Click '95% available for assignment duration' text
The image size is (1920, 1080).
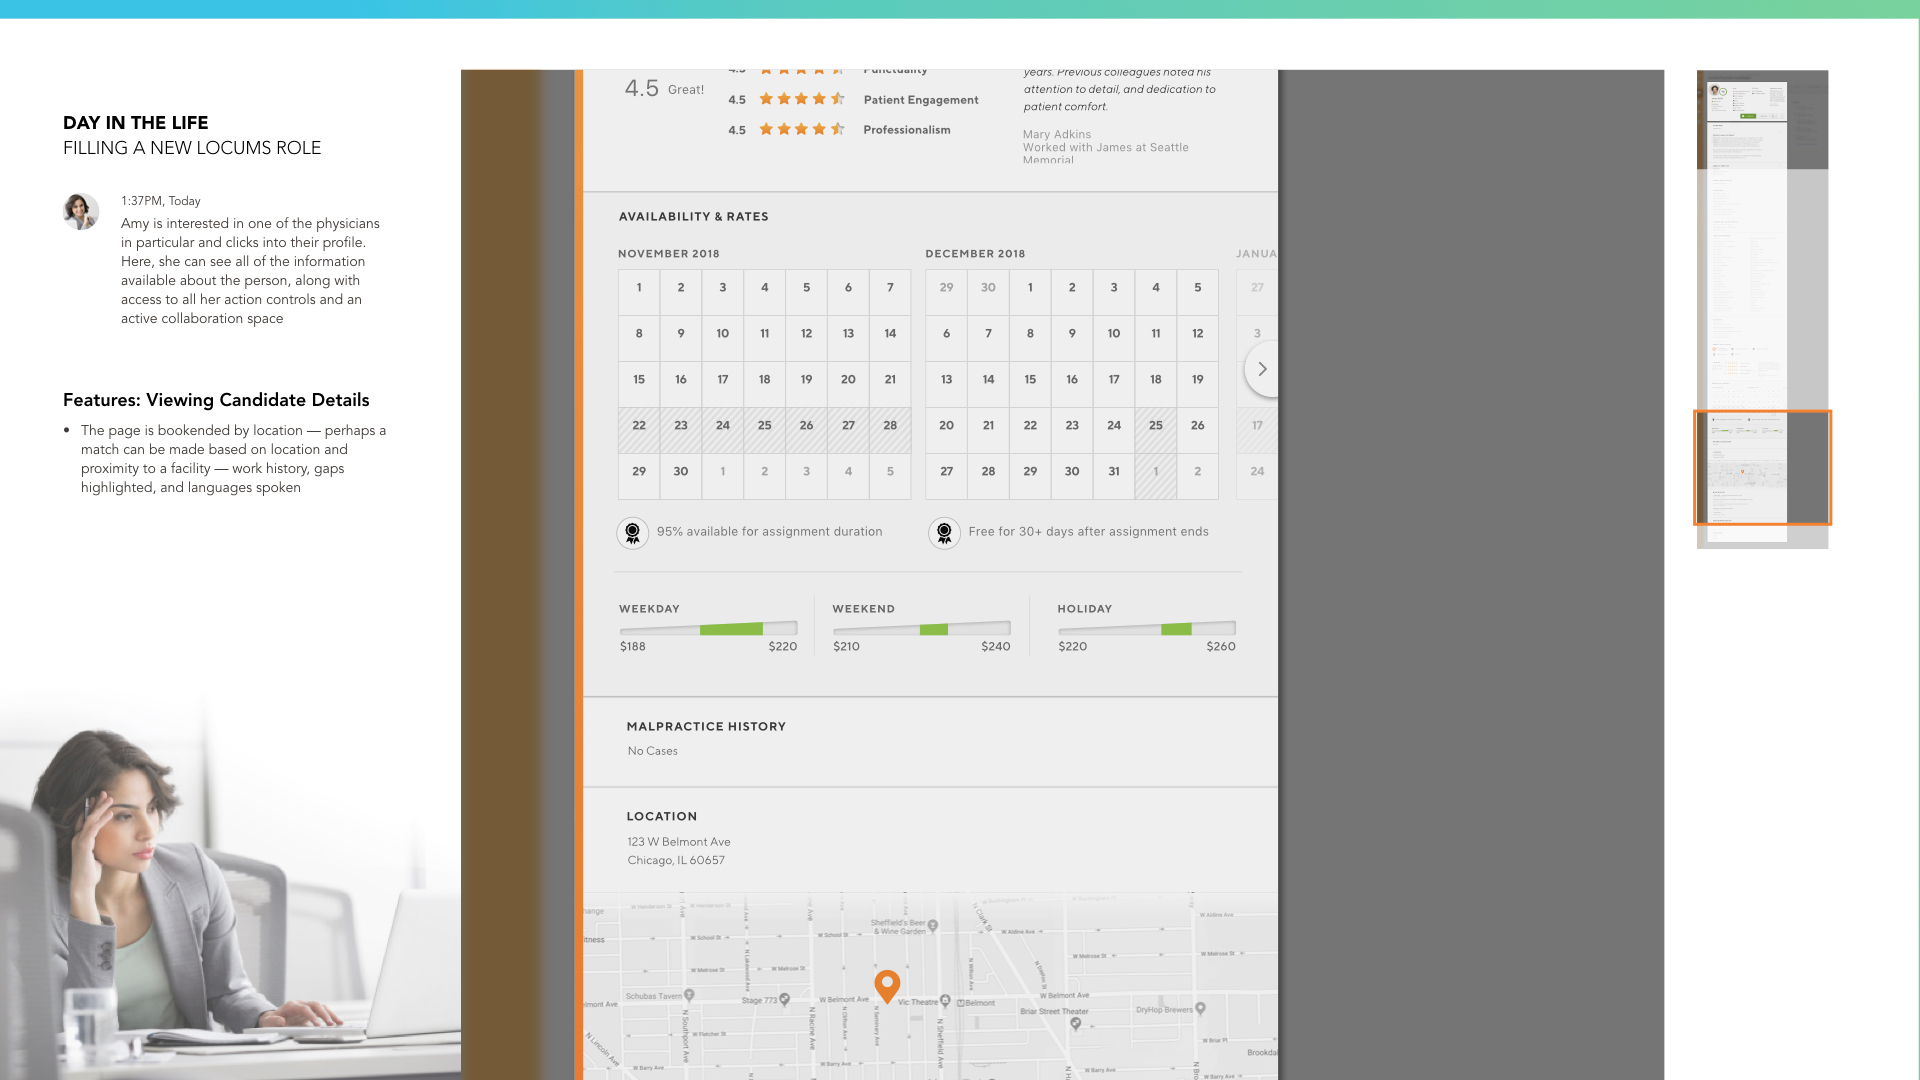[x=770, y=532]
